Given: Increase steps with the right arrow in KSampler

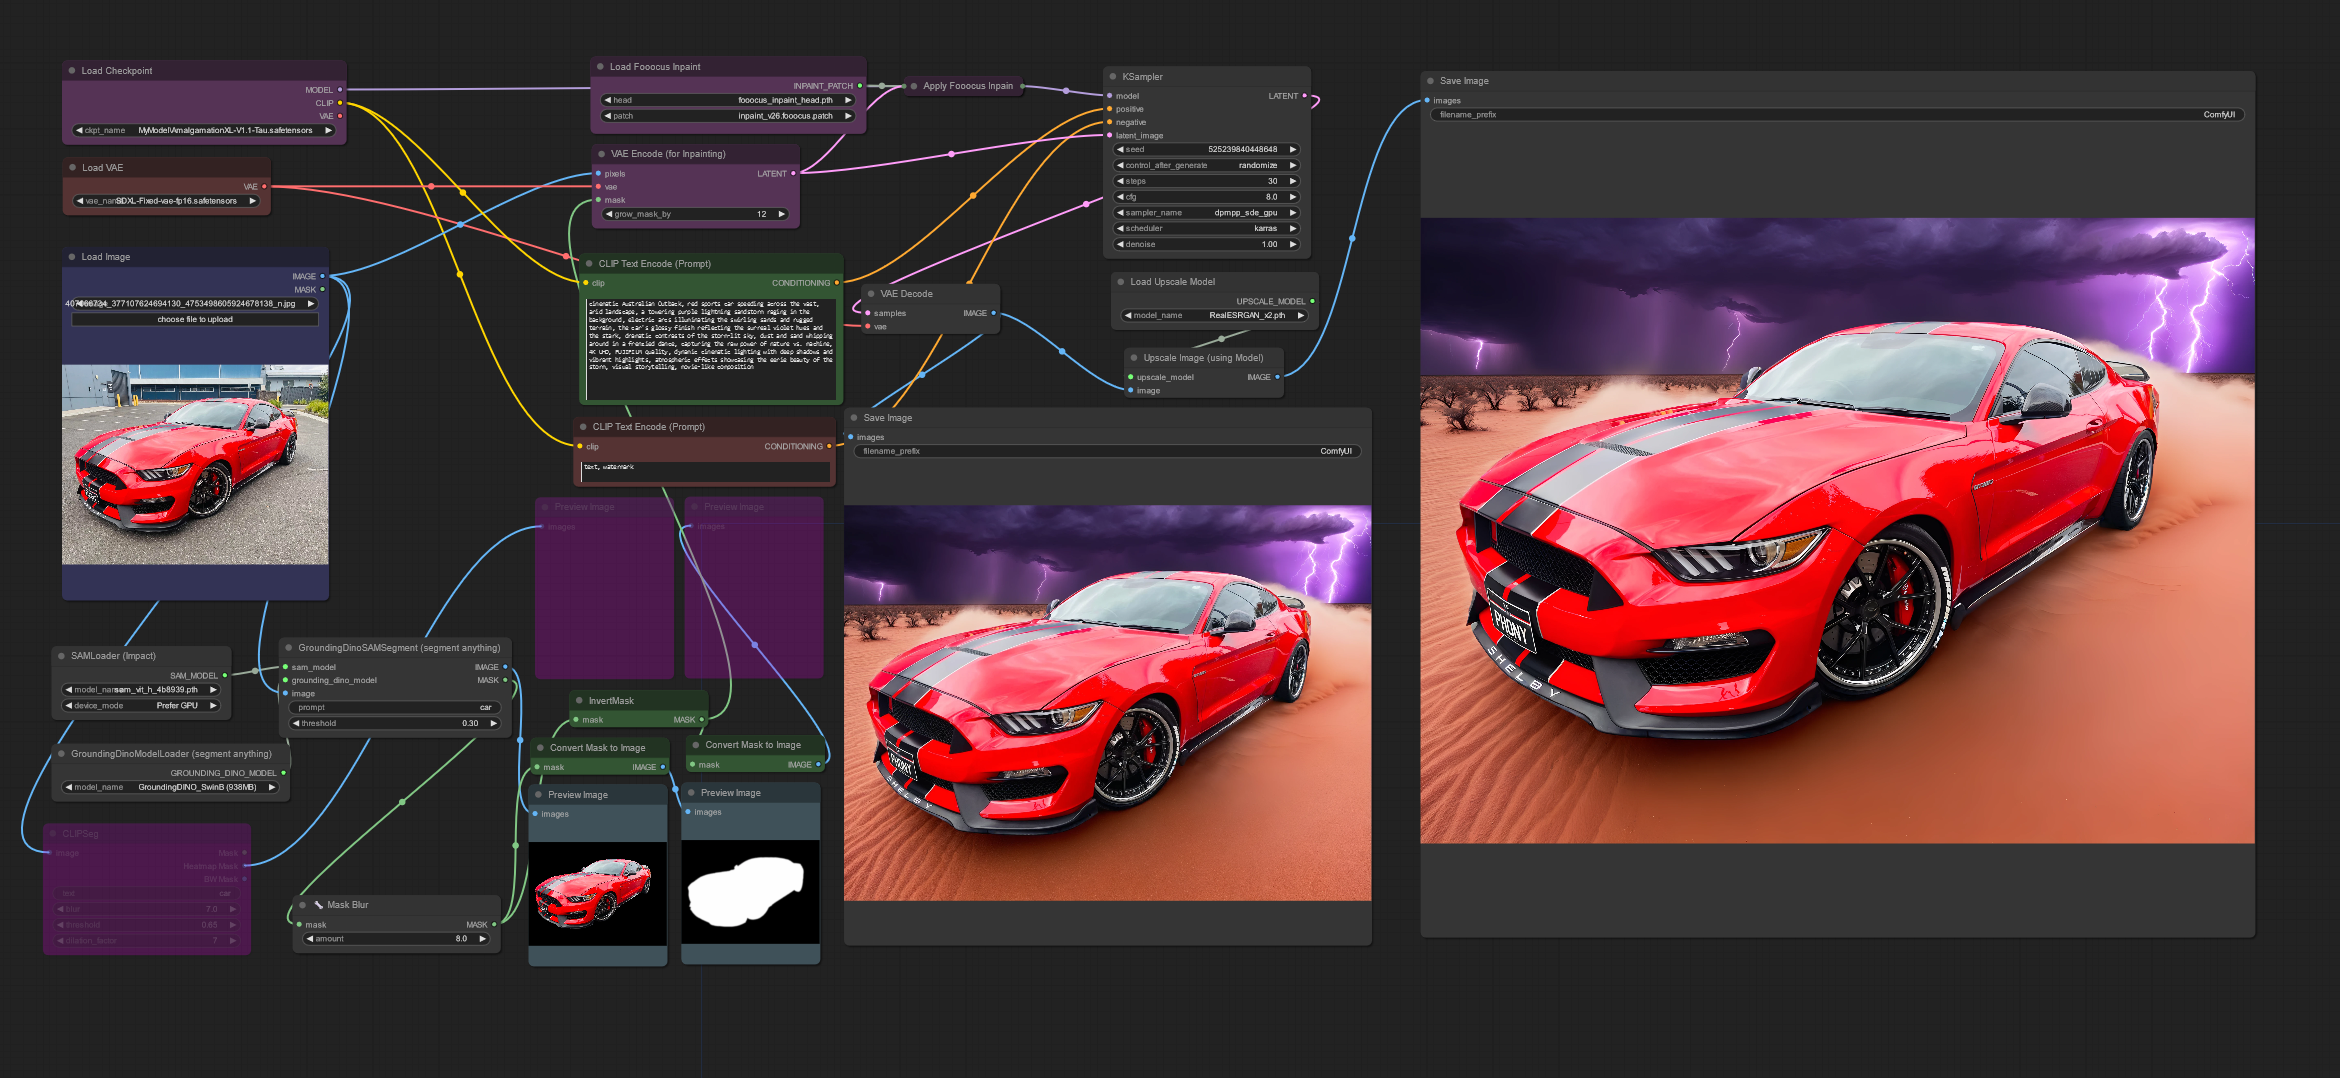Looking at the screenshot, I should tap(1293, 181).
